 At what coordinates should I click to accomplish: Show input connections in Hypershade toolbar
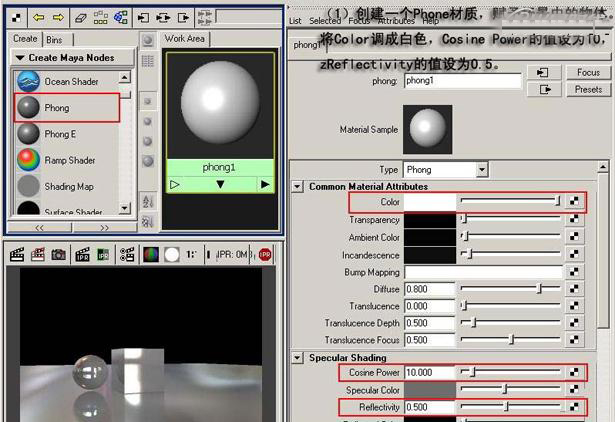coord(143,18)
